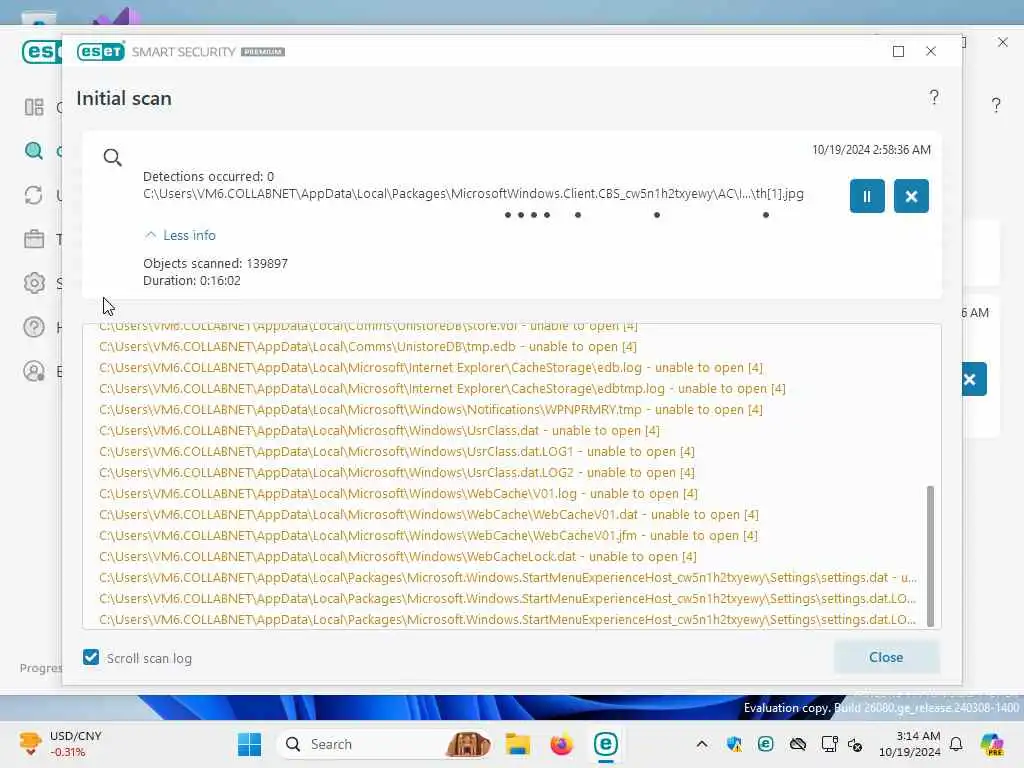The width and height of the screenshot is (1024, 768).
Task: Select log line WebCache\V01.log
Action: [398, 494]
